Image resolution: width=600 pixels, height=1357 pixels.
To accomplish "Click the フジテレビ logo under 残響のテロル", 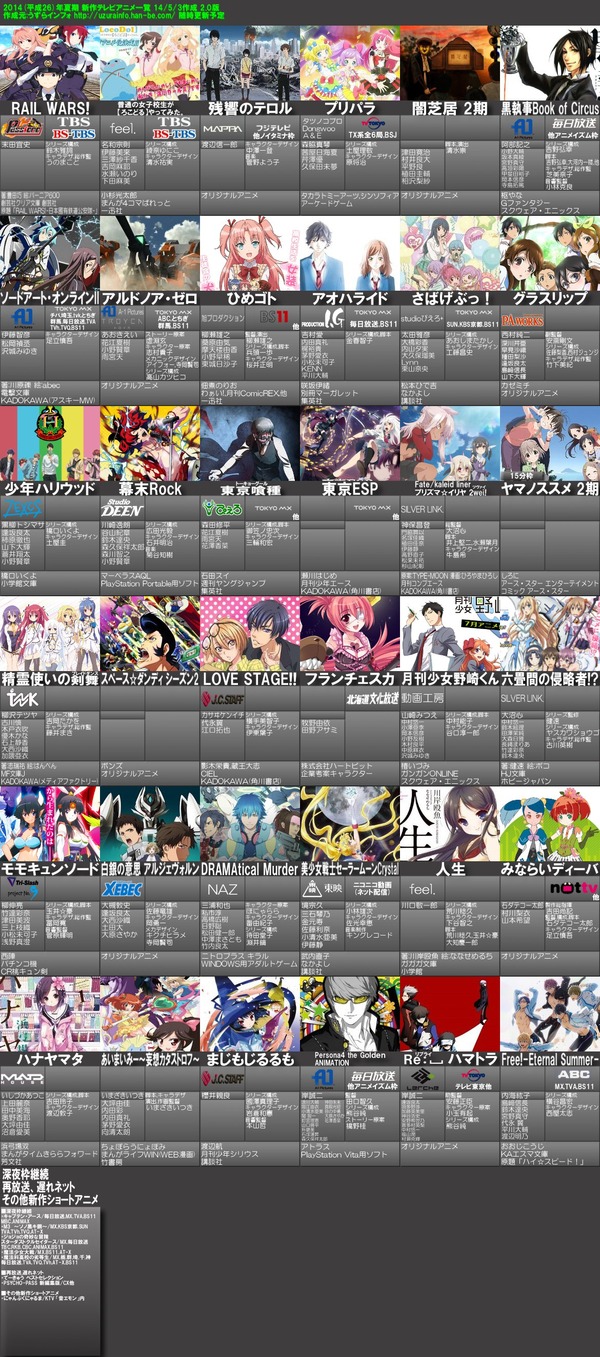I will click(x=272, y=129).
